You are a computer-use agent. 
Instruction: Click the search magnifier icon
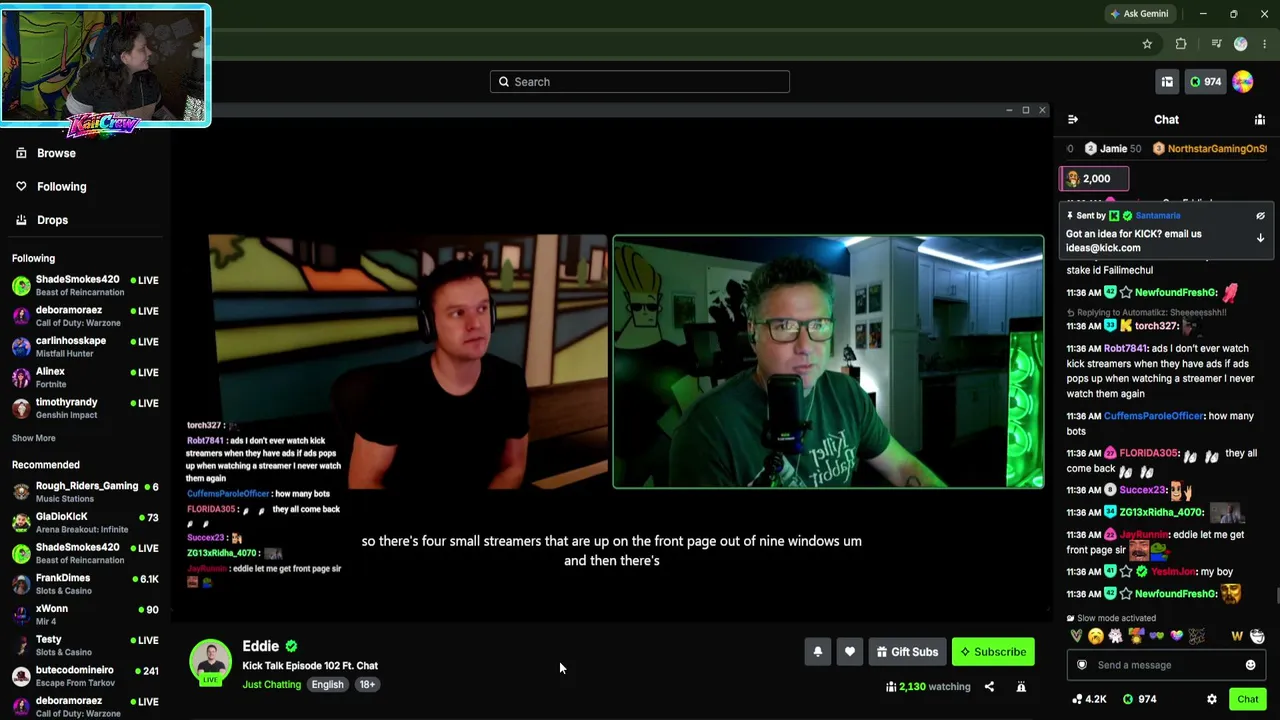[x=504, y=82]
